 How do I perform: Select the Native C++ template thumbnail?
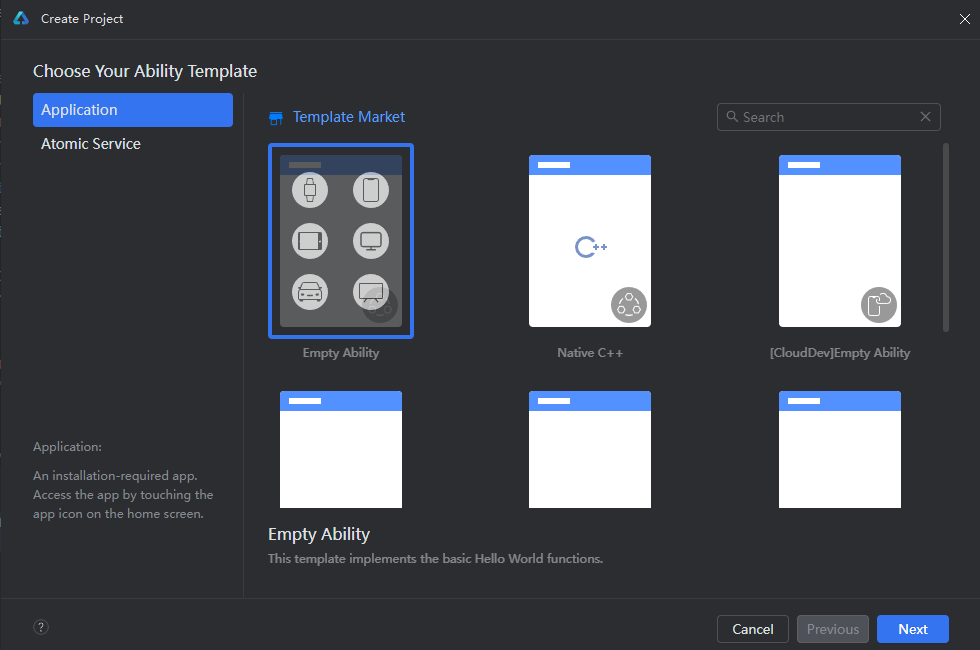[x=590, y=241]
